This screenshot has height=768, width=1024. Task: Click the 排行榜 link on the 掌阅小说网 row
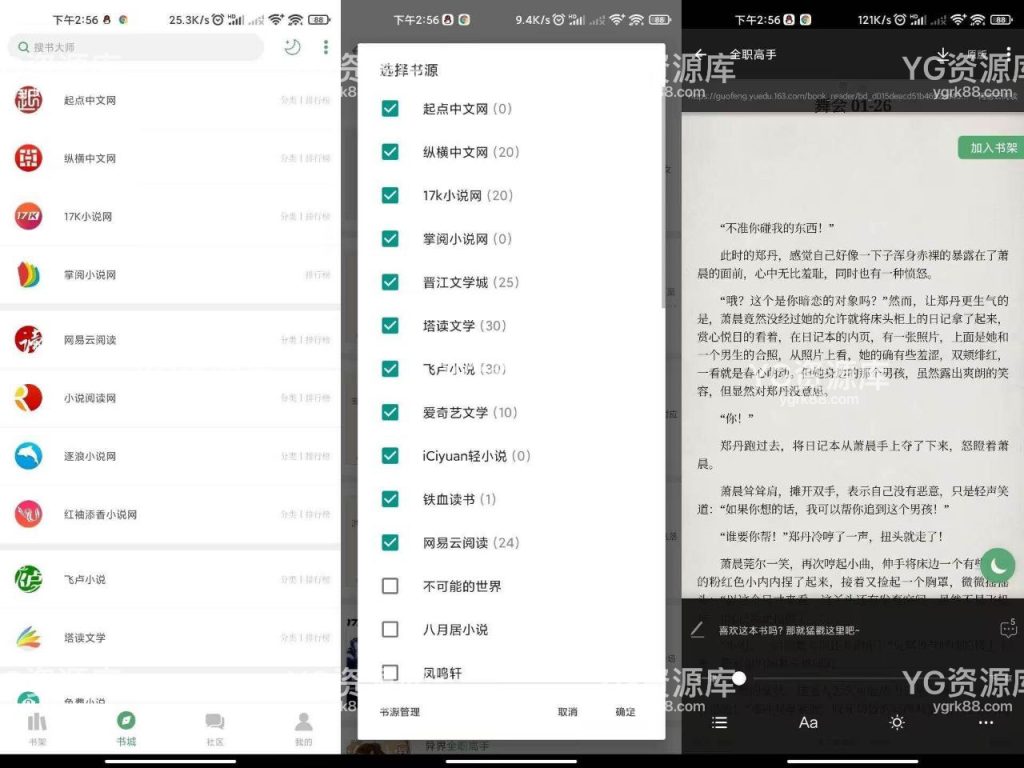[317, 274]
